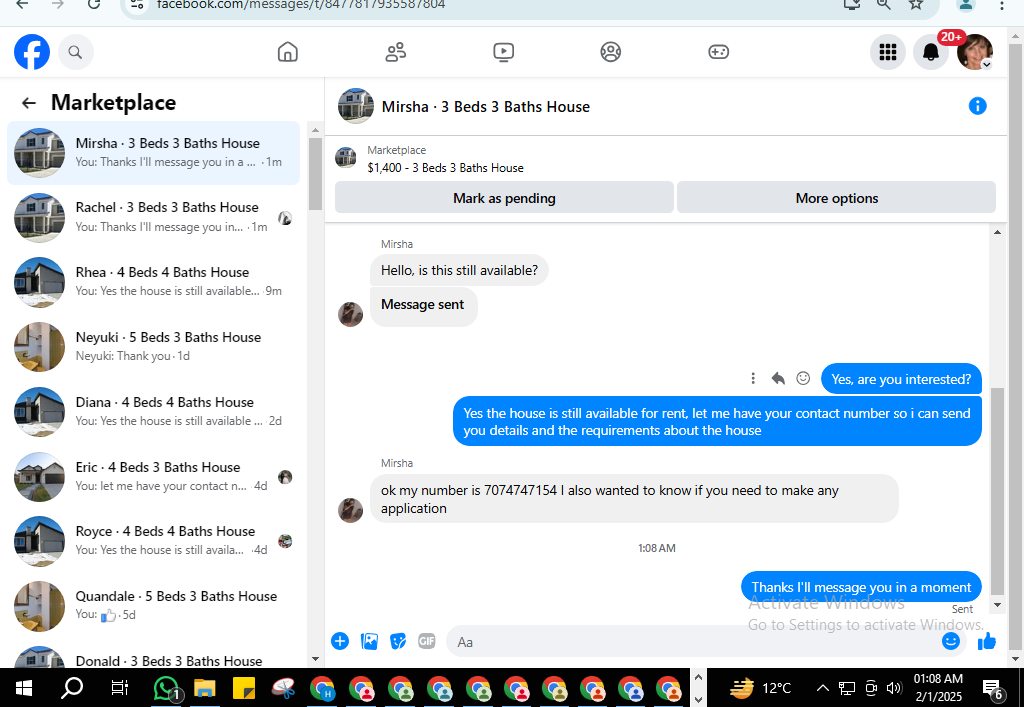The image size is (1024, 707).
Task: Click the message containing number 7074747154
Action: [634, 499]
